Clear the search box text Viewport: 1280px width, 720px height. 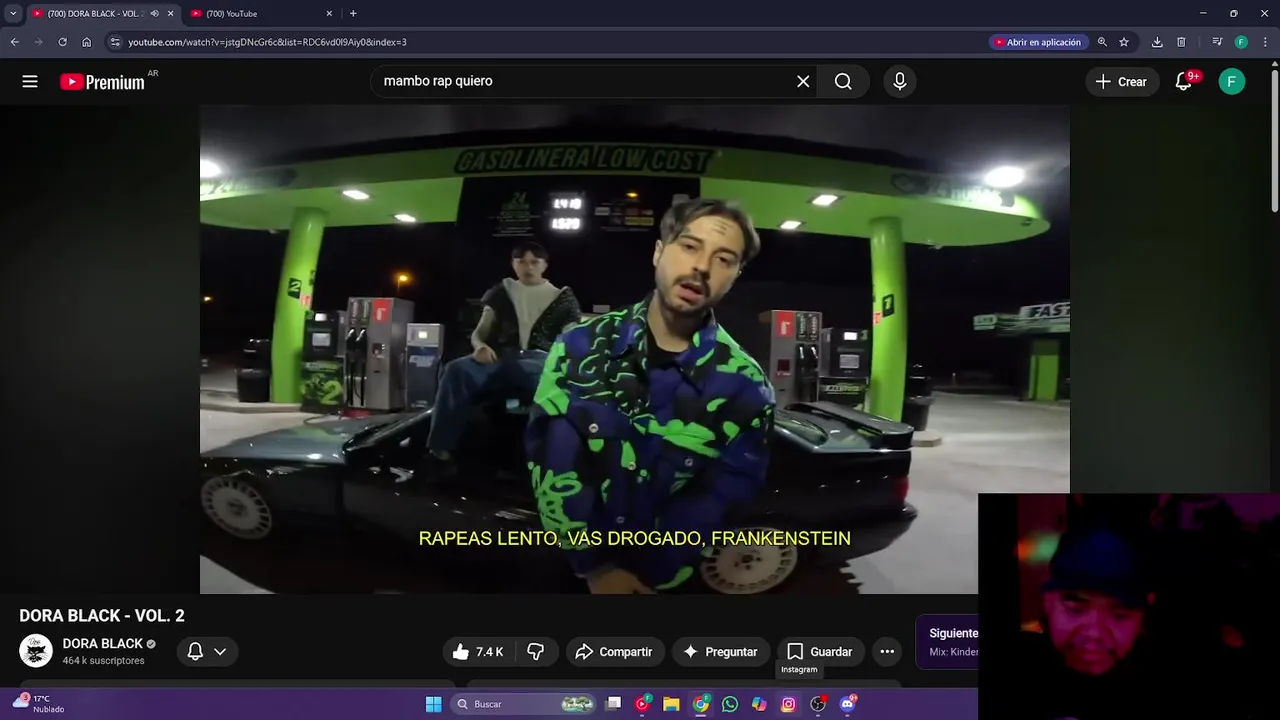point(803,82)
